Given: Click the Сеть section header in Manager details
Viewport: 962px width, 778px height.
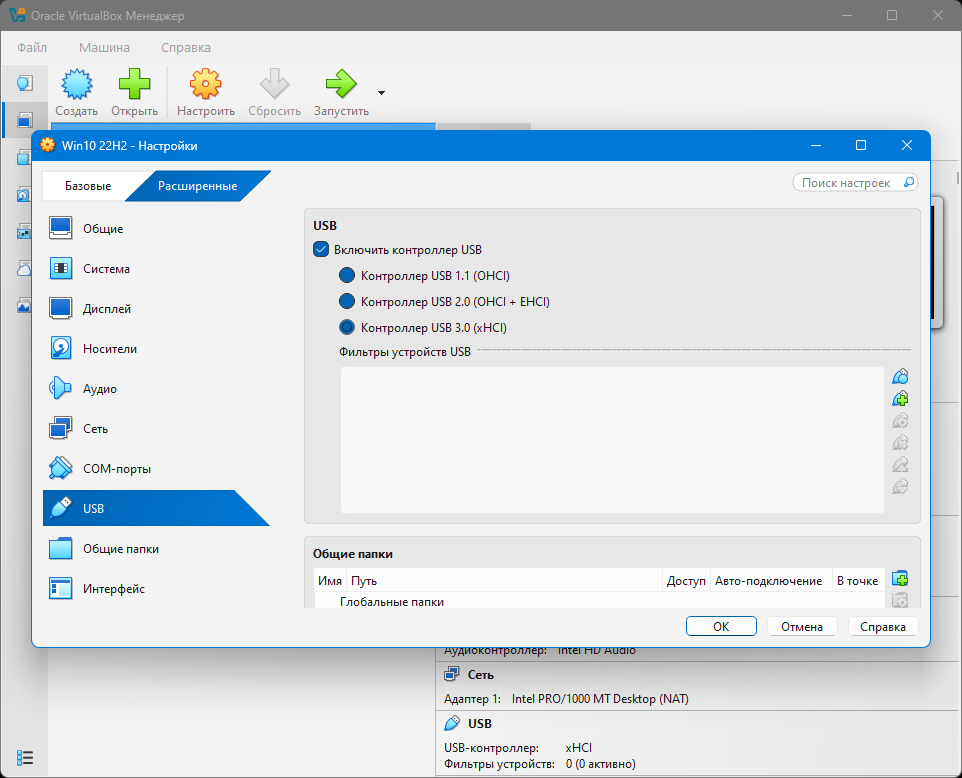Looking at the screenshot, I should click(481, 674).
